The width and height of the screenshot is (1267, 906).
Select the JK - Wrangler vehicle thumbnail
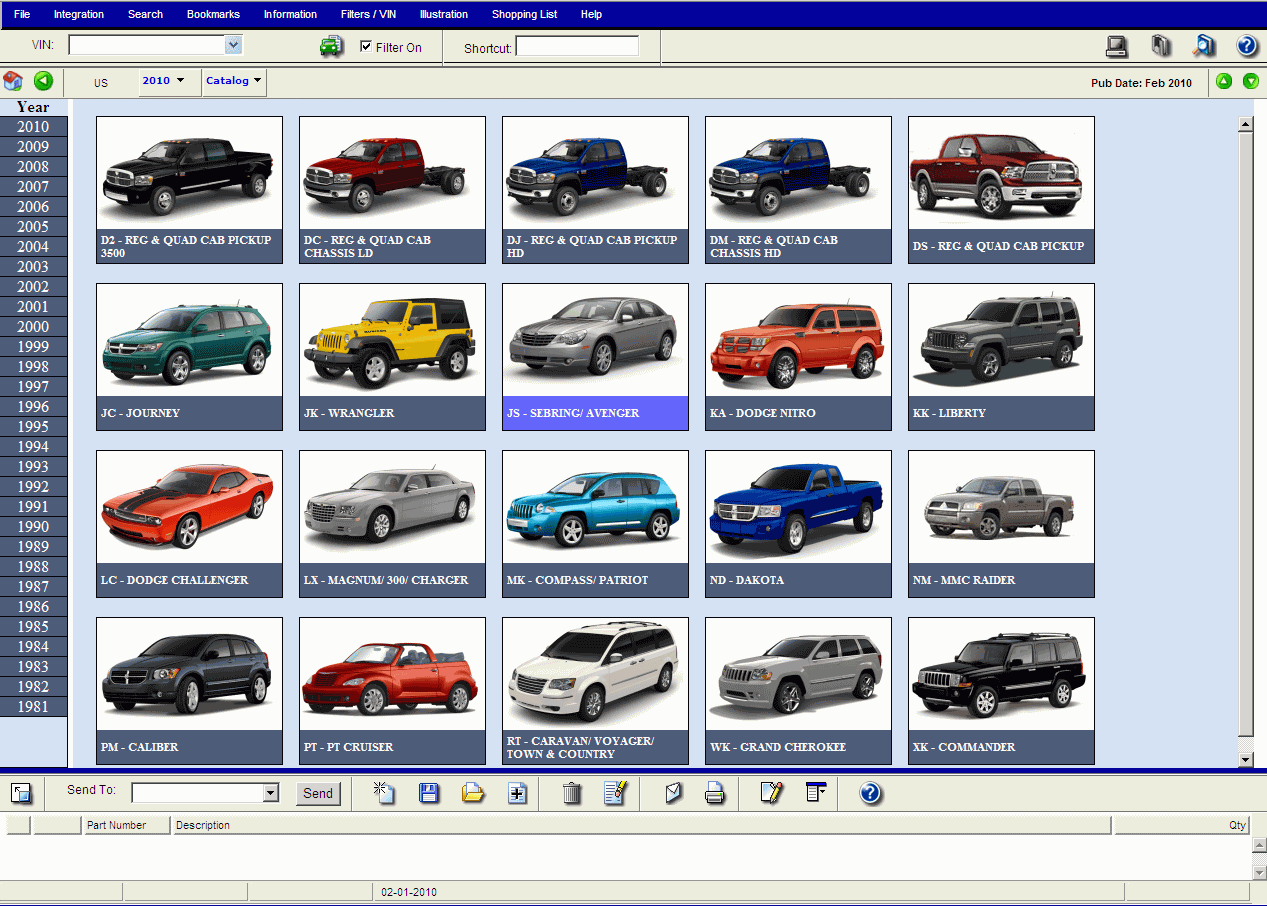click(392, 356)
